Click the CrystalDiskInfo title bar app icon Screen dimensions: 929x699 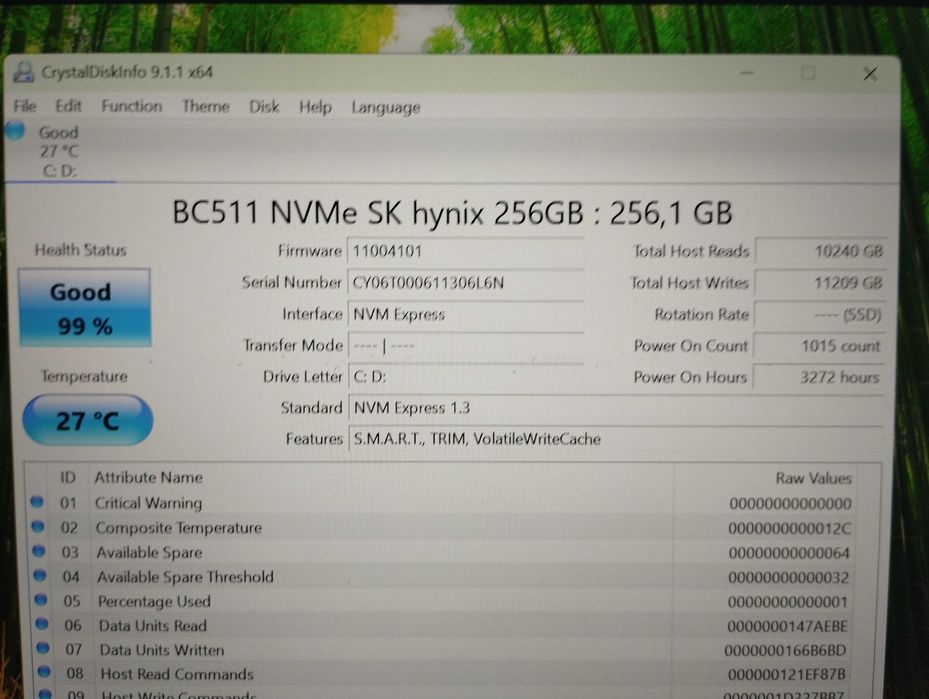point(23,72)
